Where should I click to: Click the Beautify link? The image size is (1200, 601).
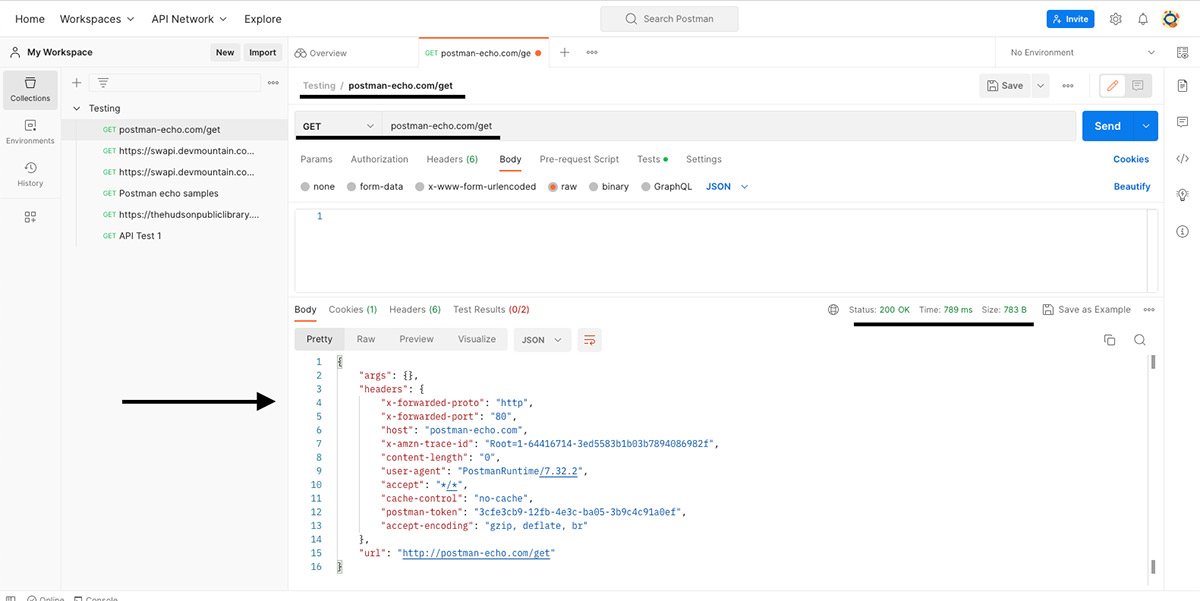[x=1132, y=187]
